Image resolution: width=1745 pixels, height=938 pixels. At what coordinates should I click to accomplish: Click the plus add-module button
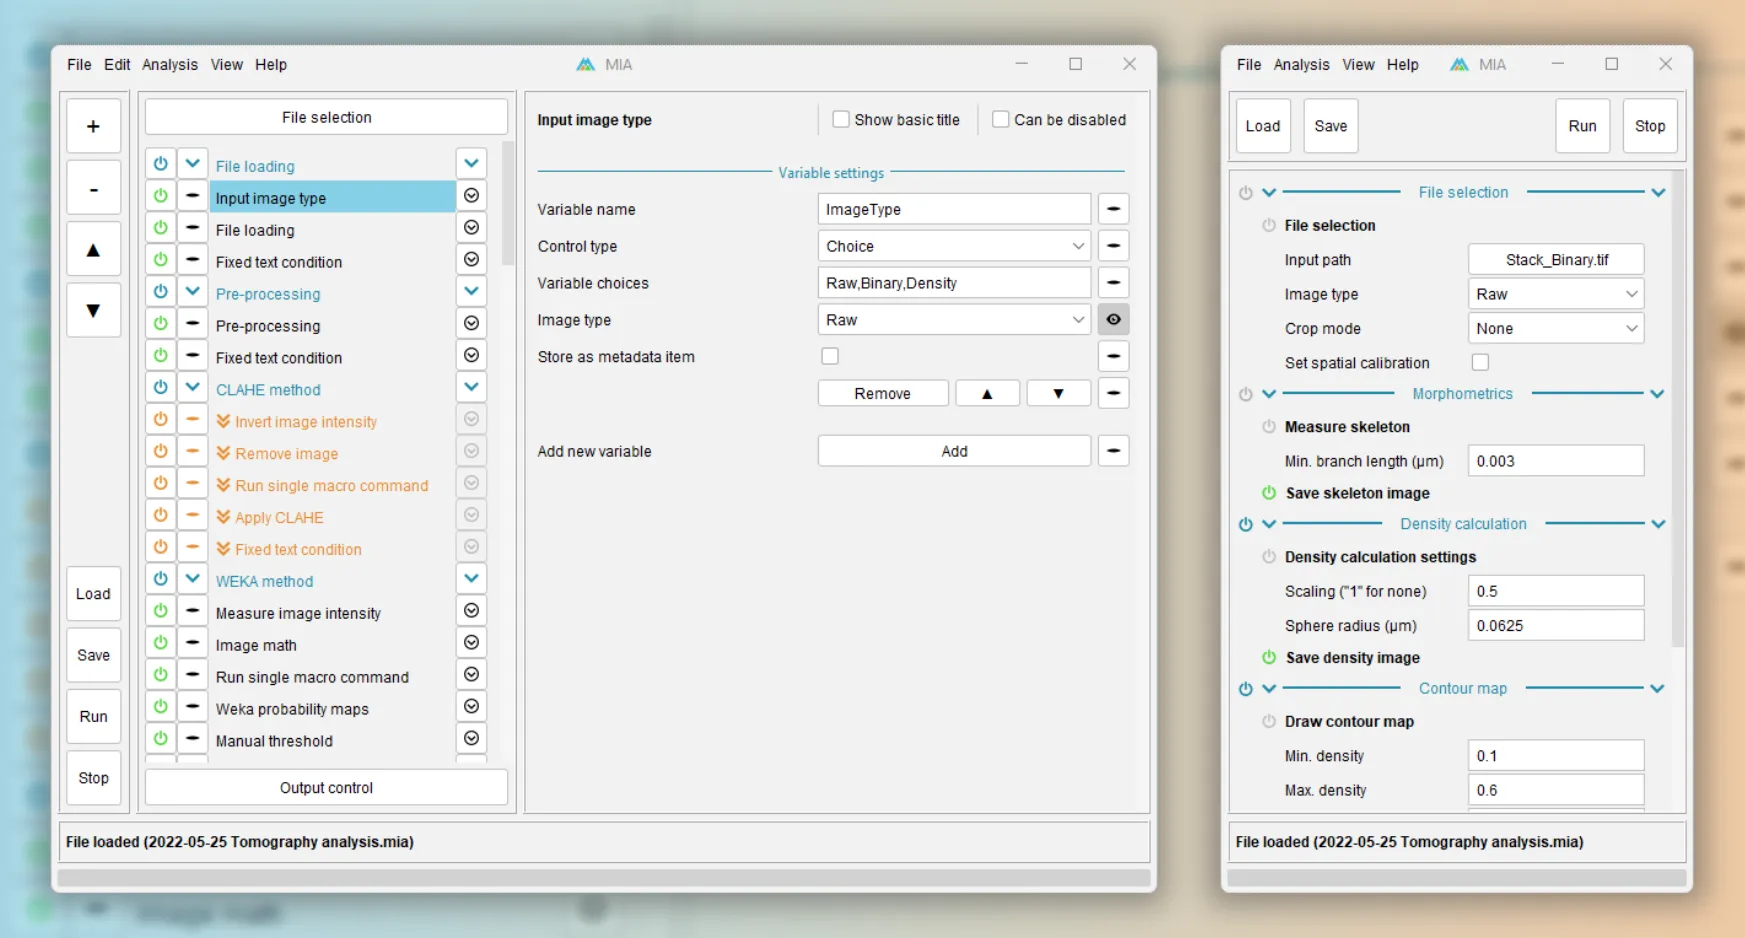pyautogui.click(x=93, y=126)
